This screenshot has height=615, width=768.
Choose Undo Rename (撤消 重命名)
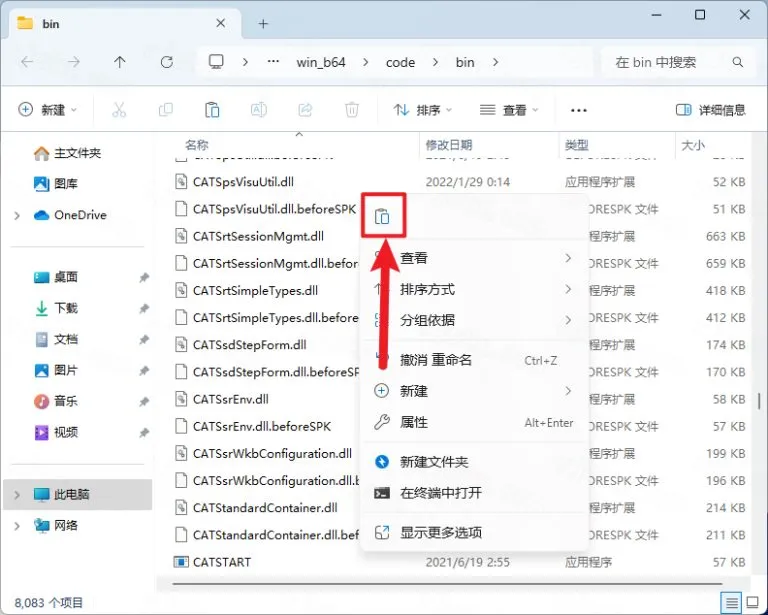tap(474, 360)
